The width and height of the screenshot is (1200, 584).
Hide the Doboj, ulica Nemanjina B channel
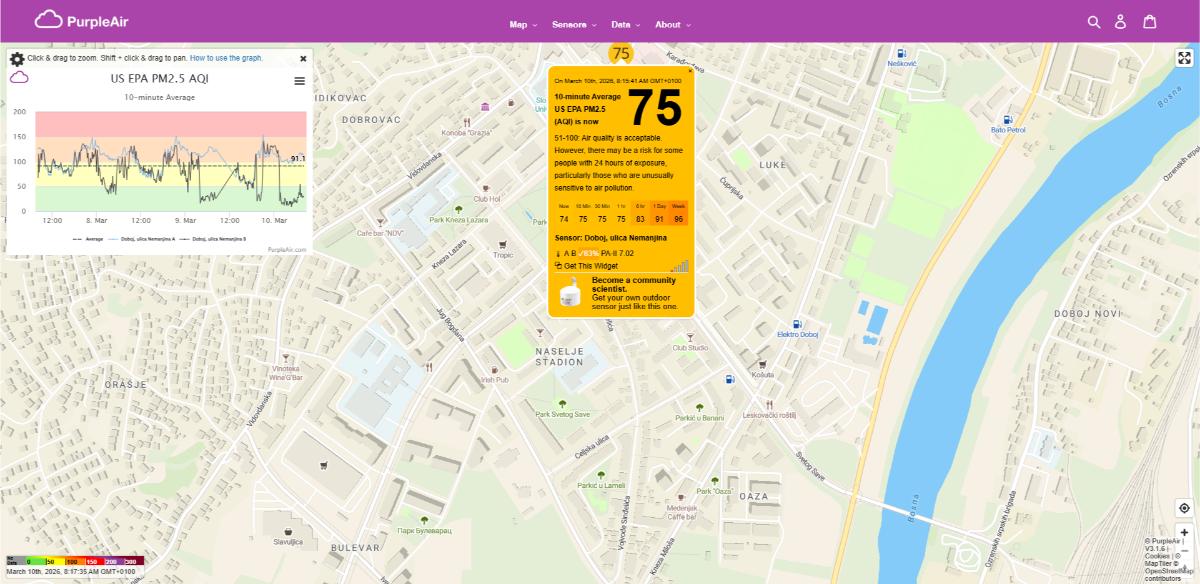point(219,238)
